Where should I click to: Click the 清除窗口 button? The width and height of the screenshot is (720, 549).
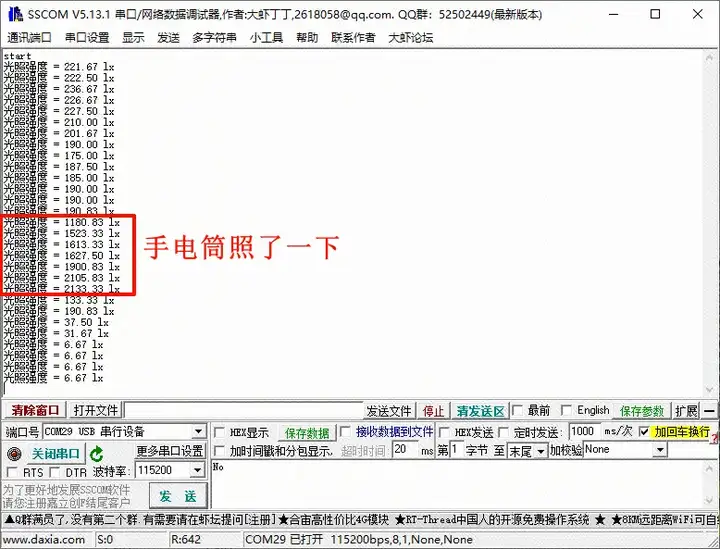coord(35,410)
